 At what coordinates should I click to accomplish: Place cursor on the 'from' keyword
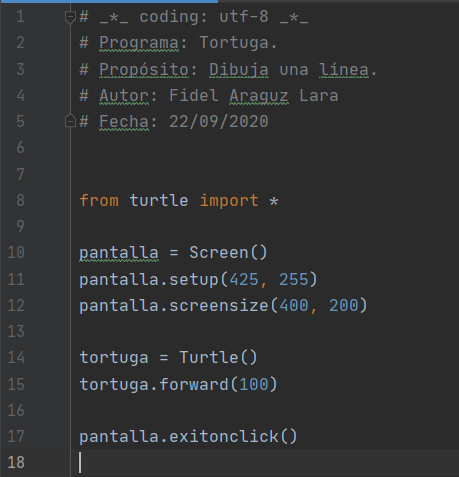(99, 200)
